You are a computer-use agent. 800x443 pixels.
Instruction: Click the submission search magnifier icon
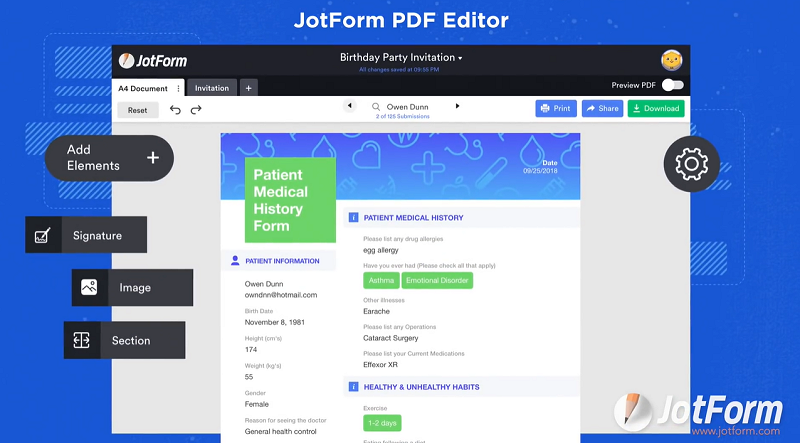376,107
